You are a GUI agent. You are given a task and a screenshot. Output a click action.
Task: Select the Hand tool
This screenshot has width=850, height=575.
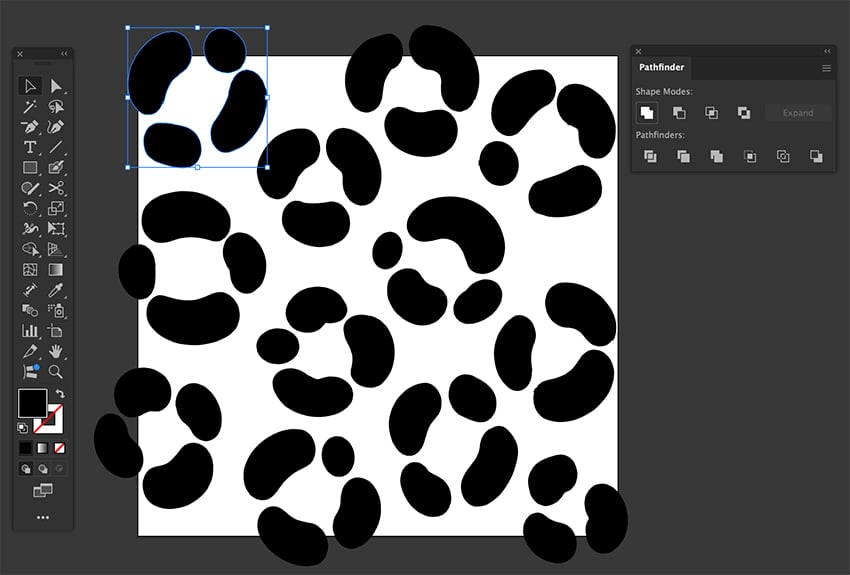coord(56,351)
